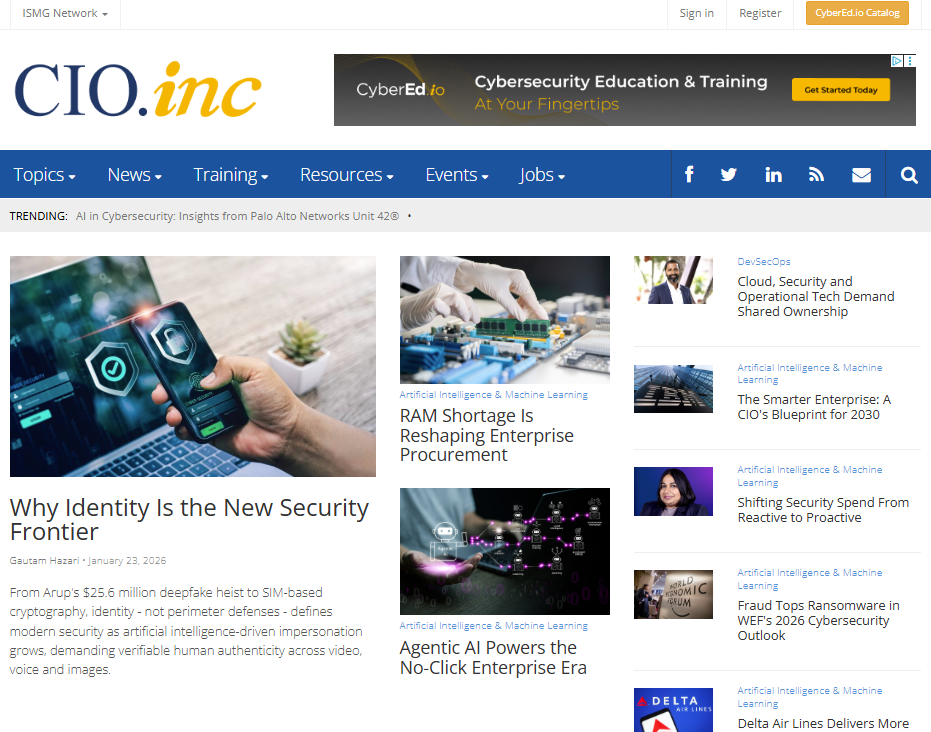Expand the Training dropdown menu
Image resolution: width=931 pixels, height=732 pixels.
coord(231,175)
